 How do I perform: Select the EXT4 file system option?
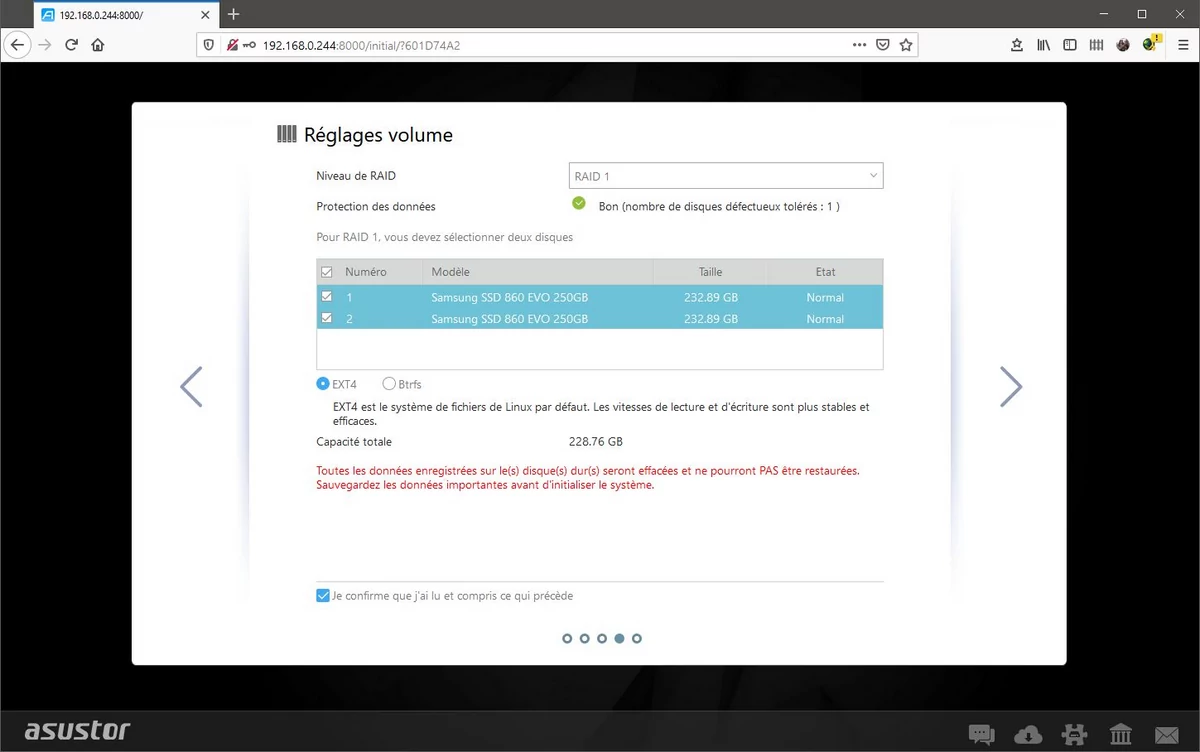pyautogui.click(x=323, y=384)
